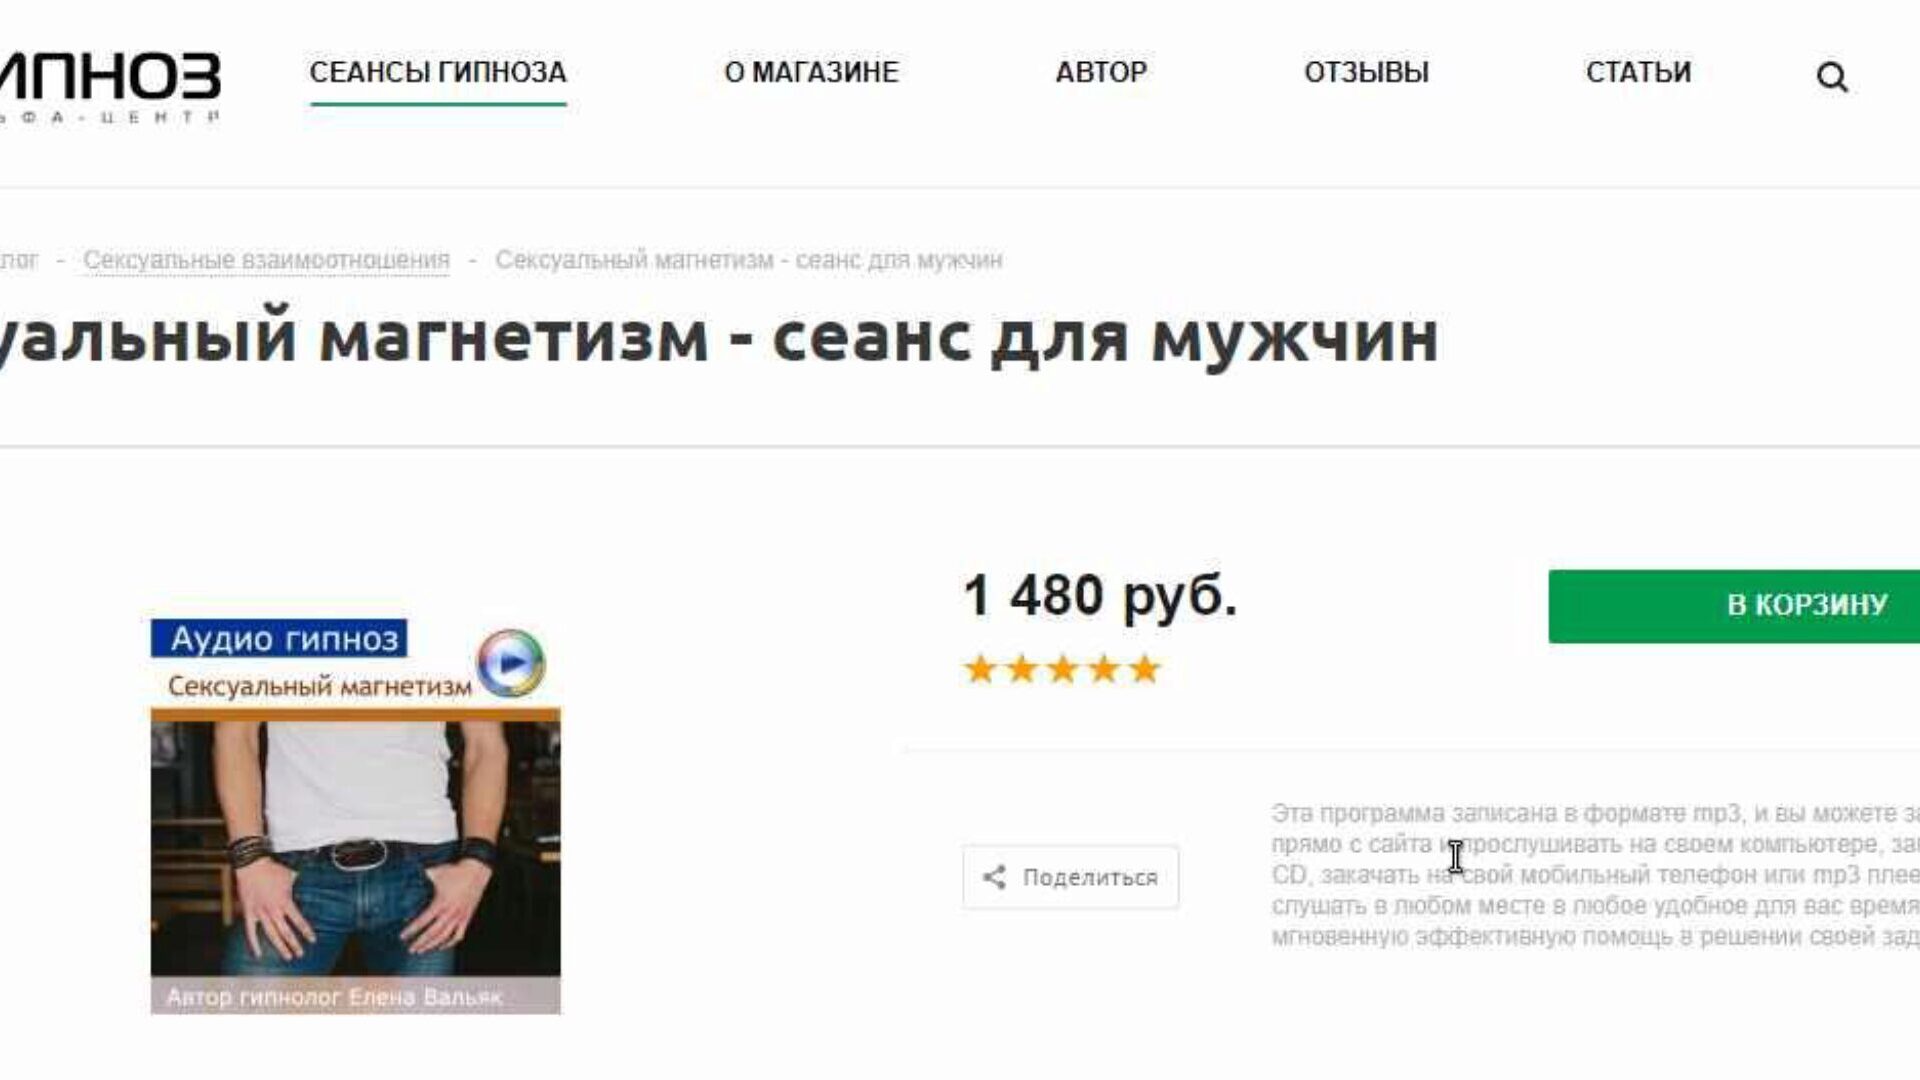Click the catalog breadcrumb link
The width and height of the screenshot is (1920, 1080).
pyautogui.click(x=18, y=260)
